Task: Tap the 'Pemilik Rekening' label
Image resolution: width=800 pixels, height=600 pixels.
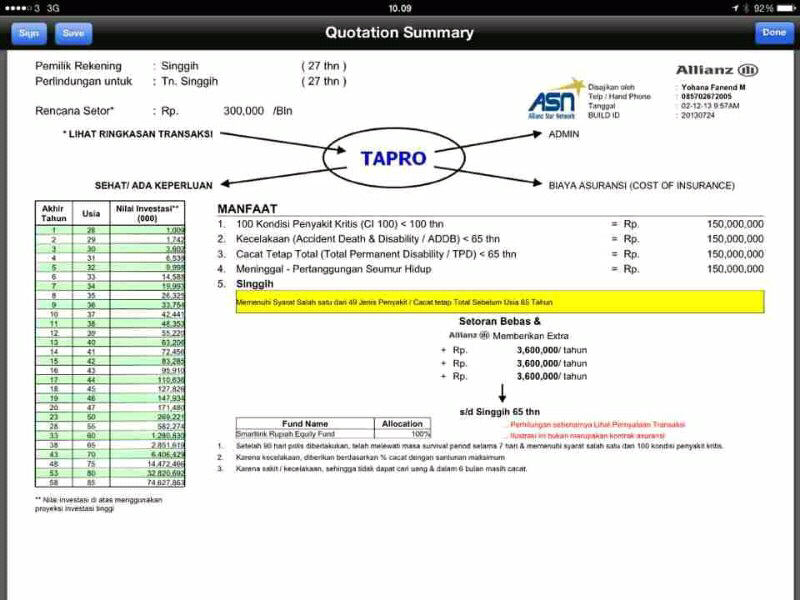Action: 78,66
